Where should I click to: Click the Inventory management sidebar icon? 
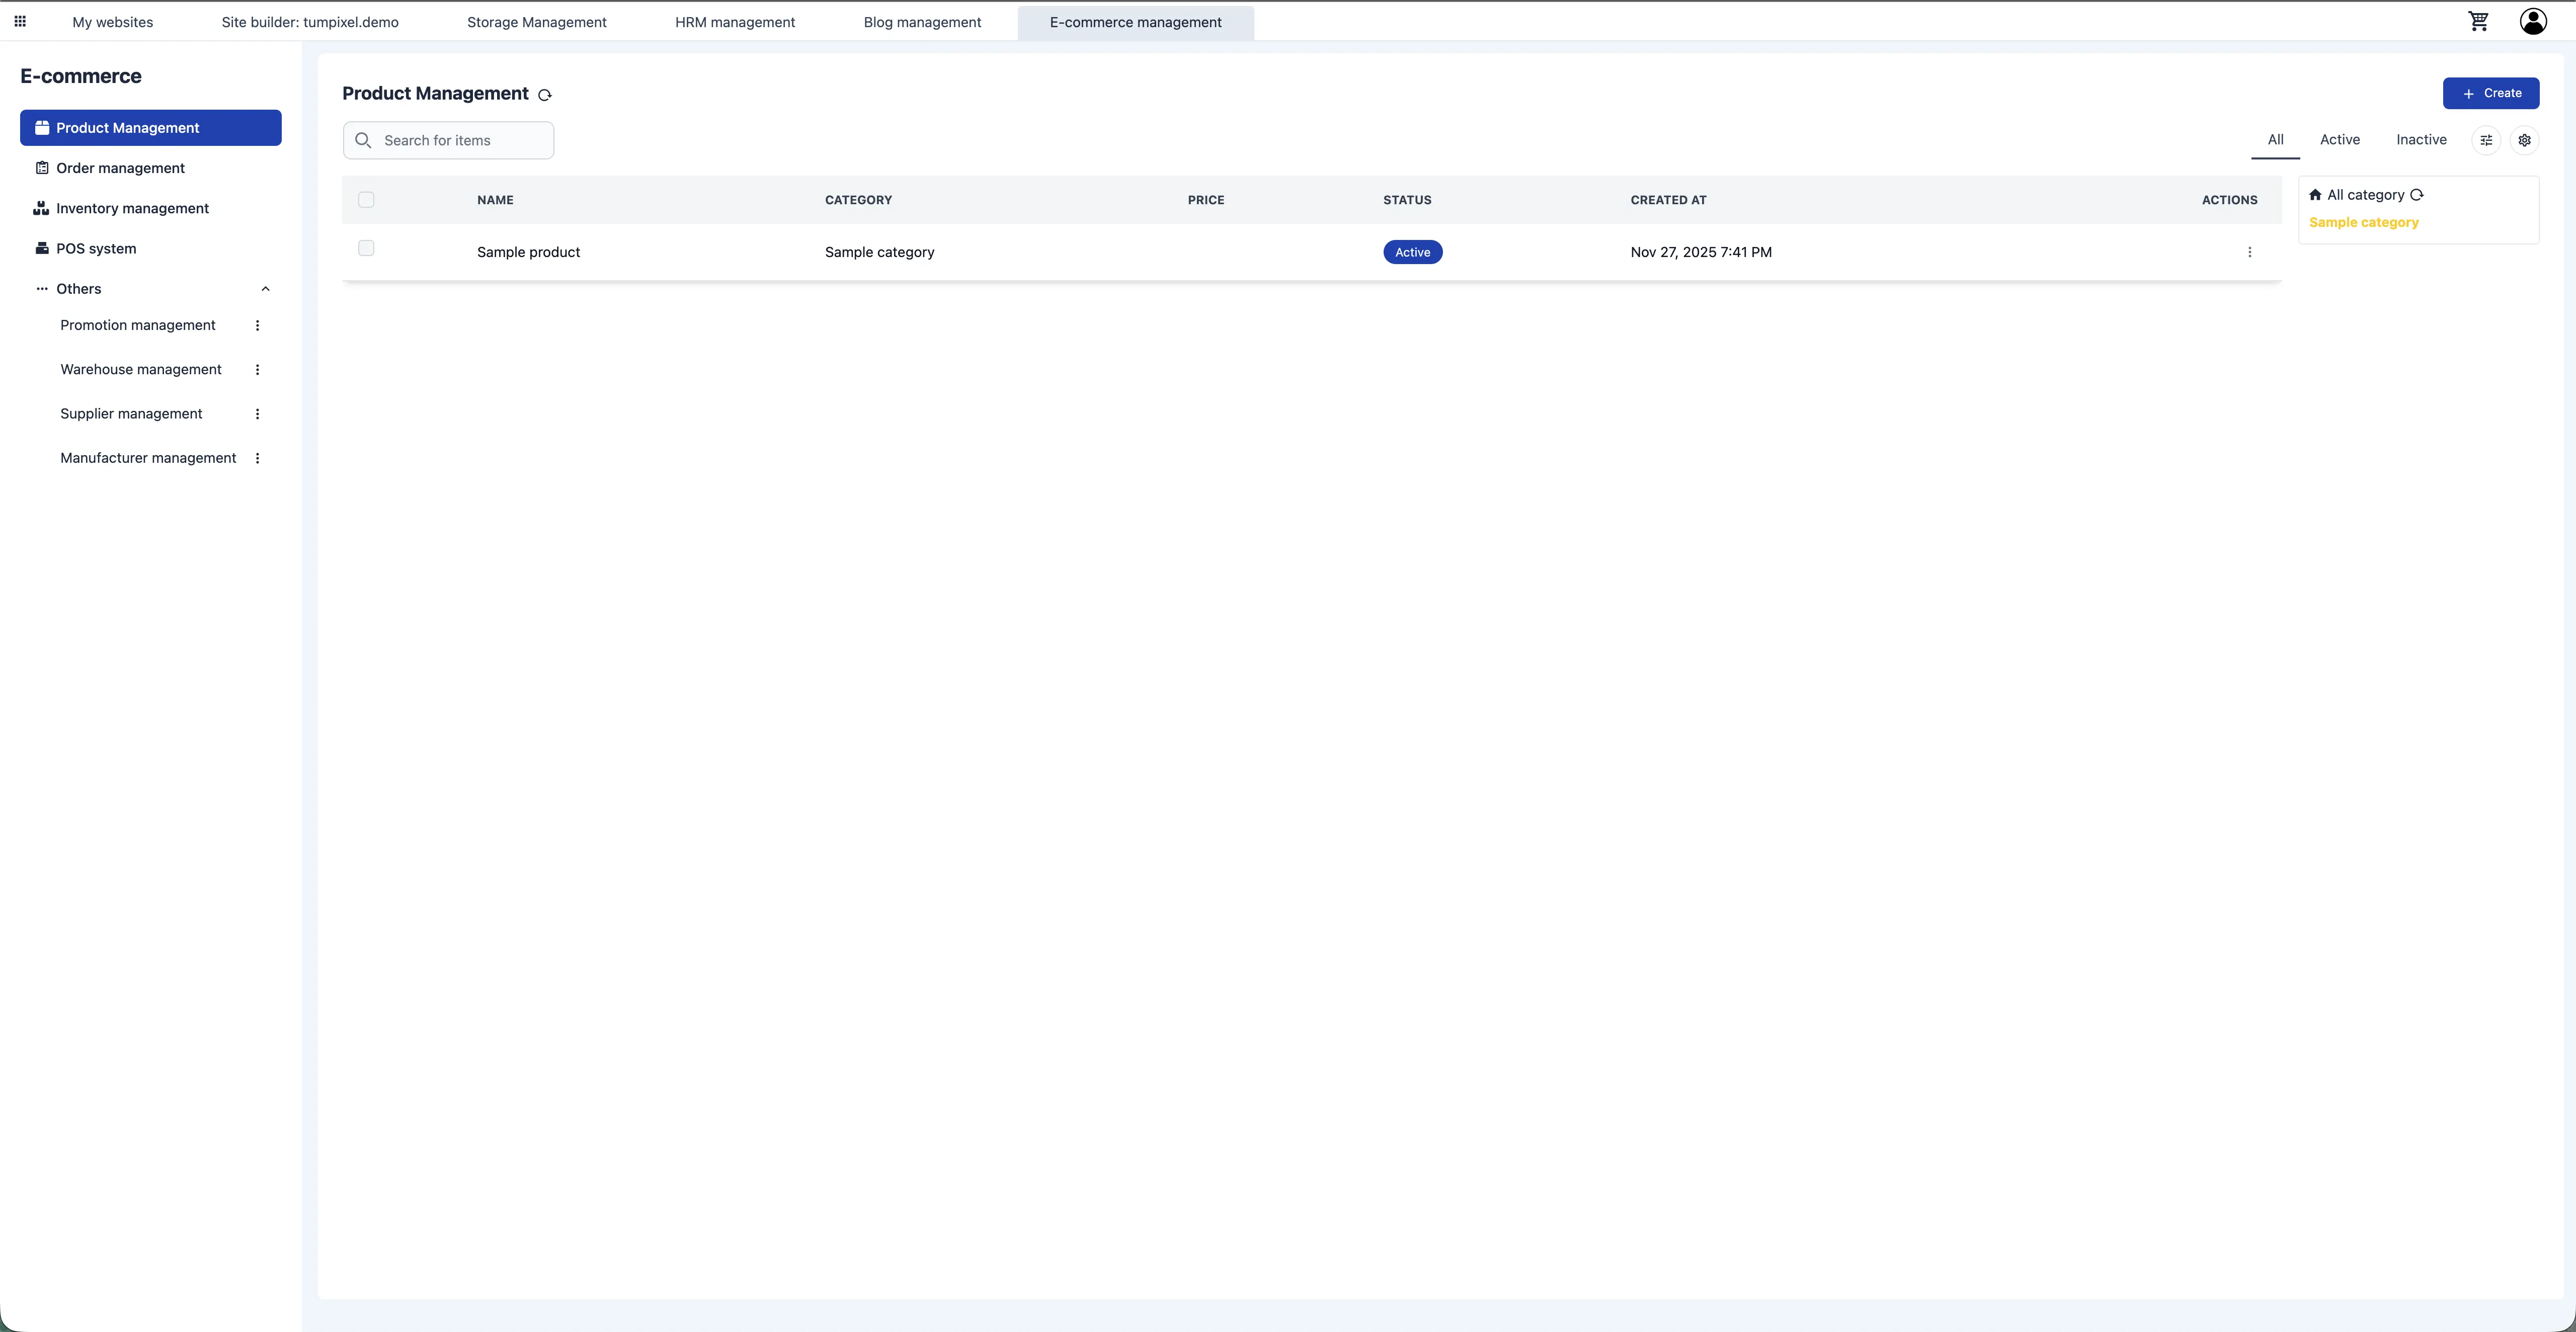pos(41,207)
